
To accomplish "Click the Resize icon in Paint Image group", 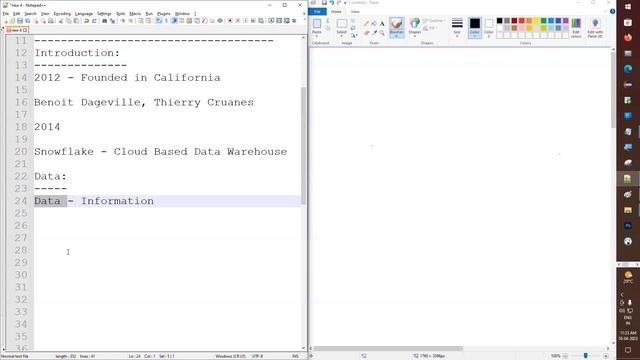I will tap(353, 28).
